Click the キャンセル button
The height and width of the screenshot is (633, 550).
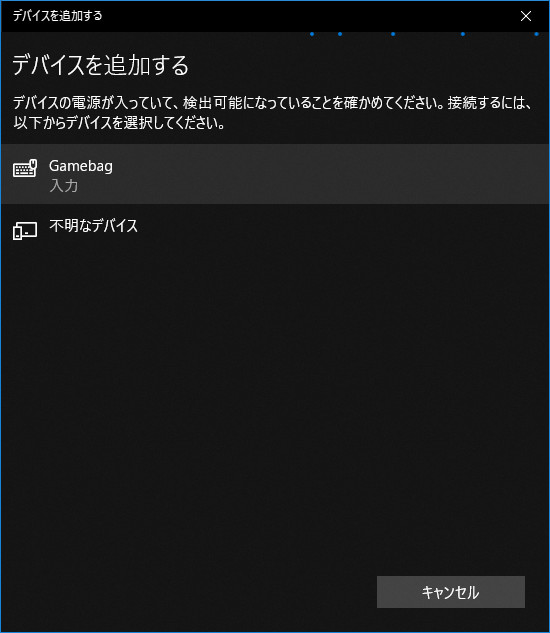pos(451,592)
